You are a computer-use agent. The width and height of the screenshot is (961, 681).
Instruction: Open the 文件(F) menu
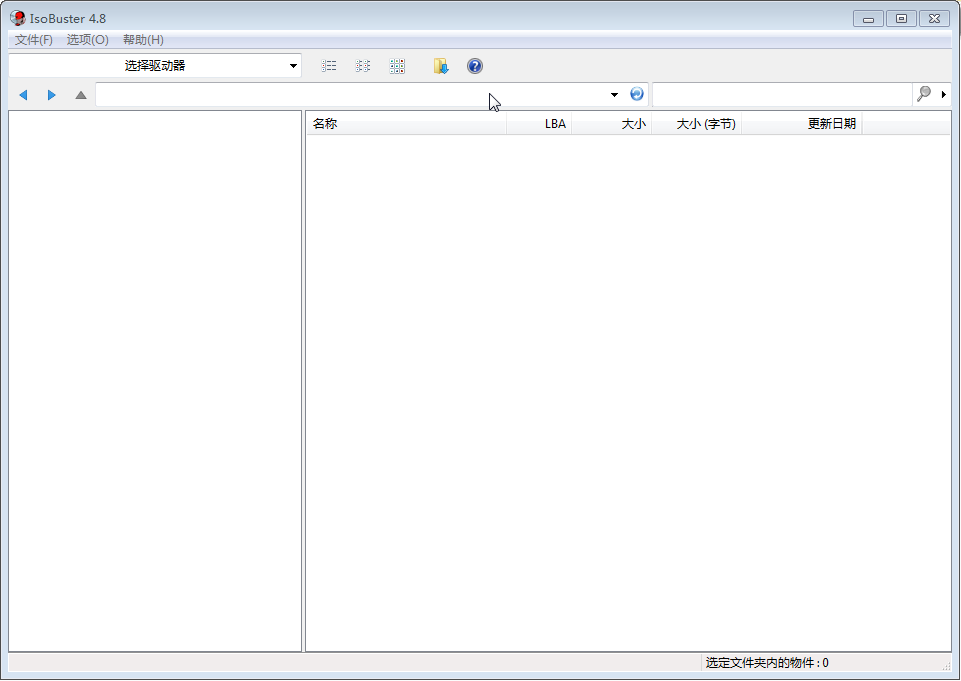(34, 40)
